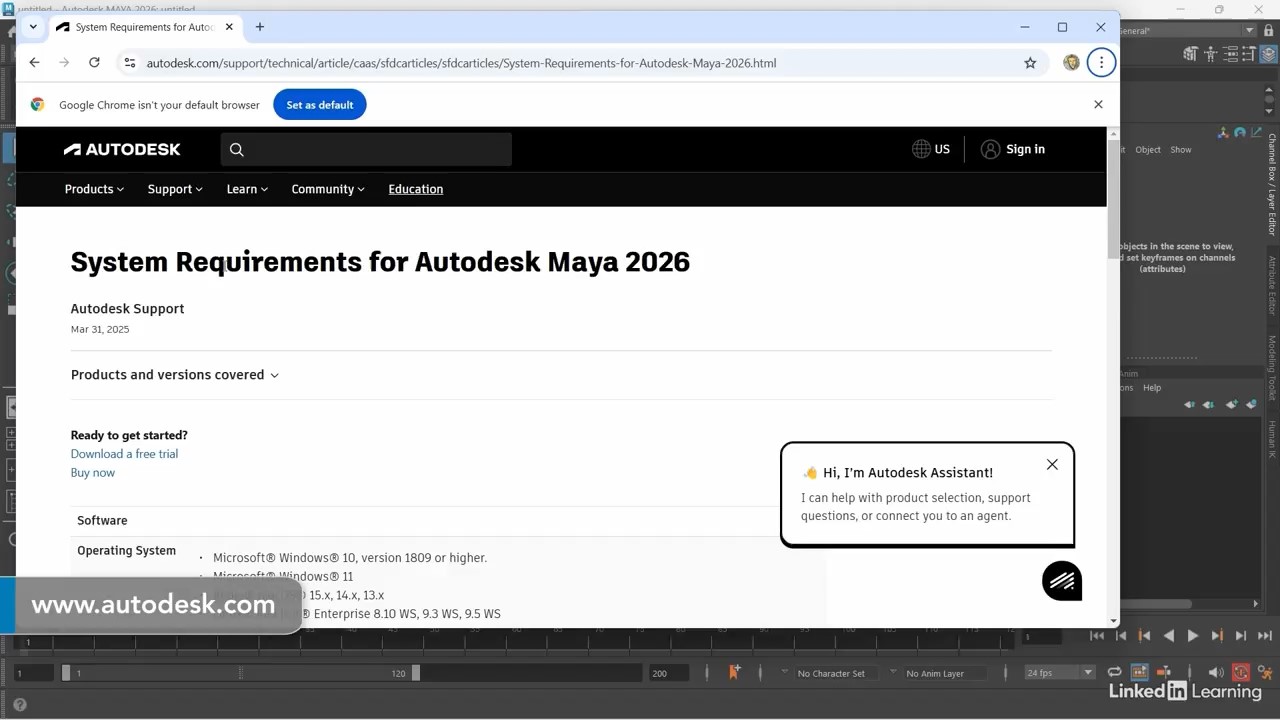This screenshot has width=1280, height=720.
Task: Play backwards in Maya timeline
Action: 1169,636
